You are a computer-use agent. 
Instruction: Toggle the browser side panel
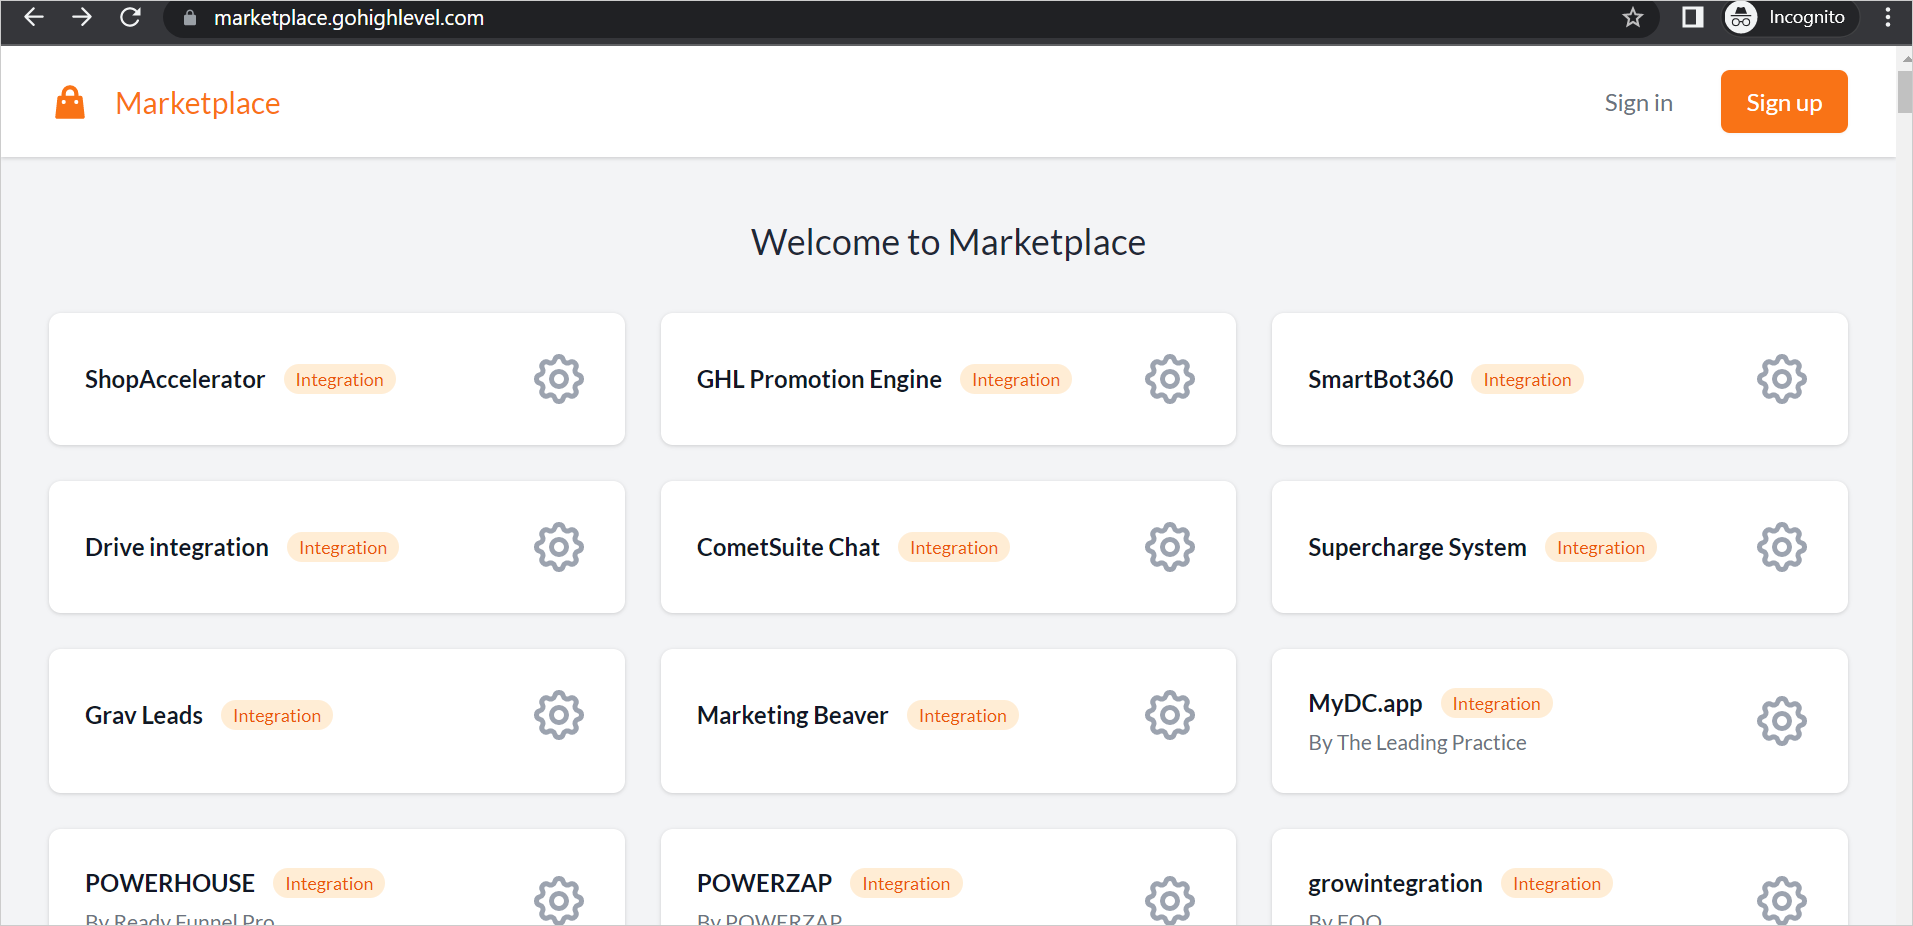coord(1692,18)
